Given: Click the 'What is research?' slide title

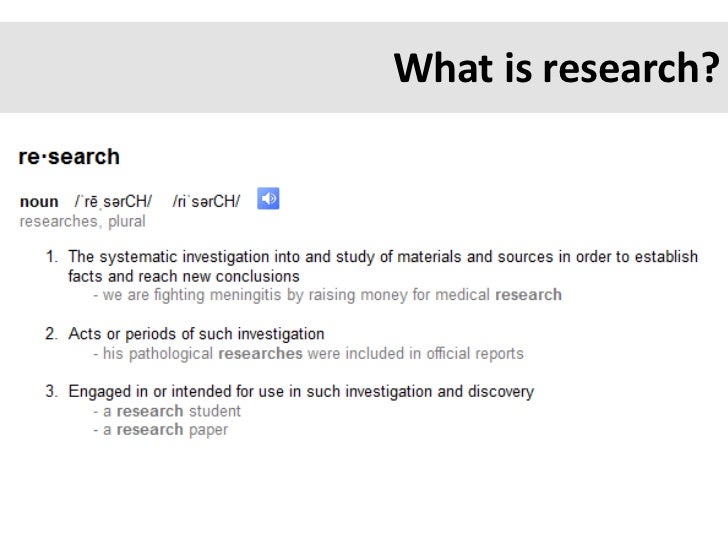Looking at the screenshot, I should (x=556, y=68).
